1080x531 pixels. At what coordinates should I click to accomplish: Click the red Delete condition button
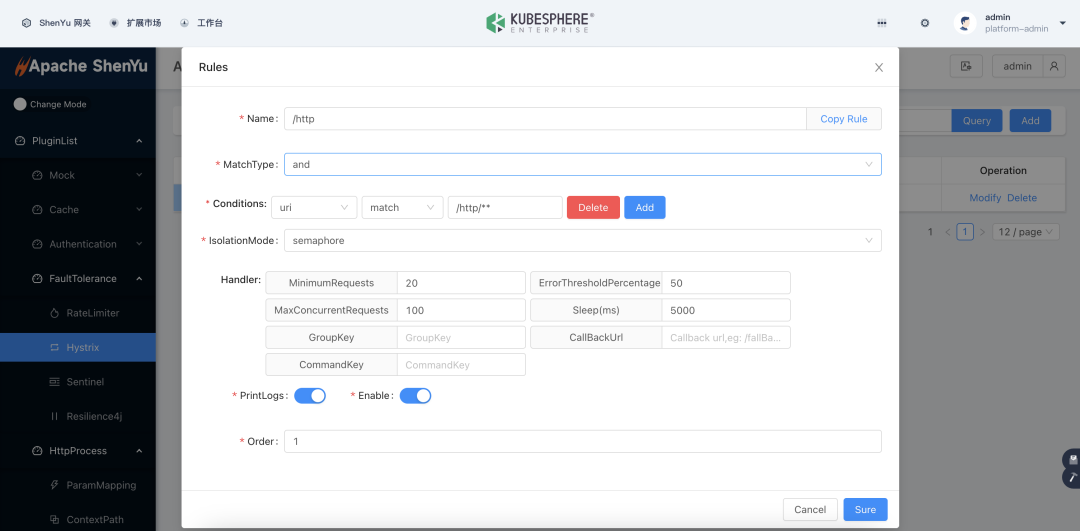(593, 207)
